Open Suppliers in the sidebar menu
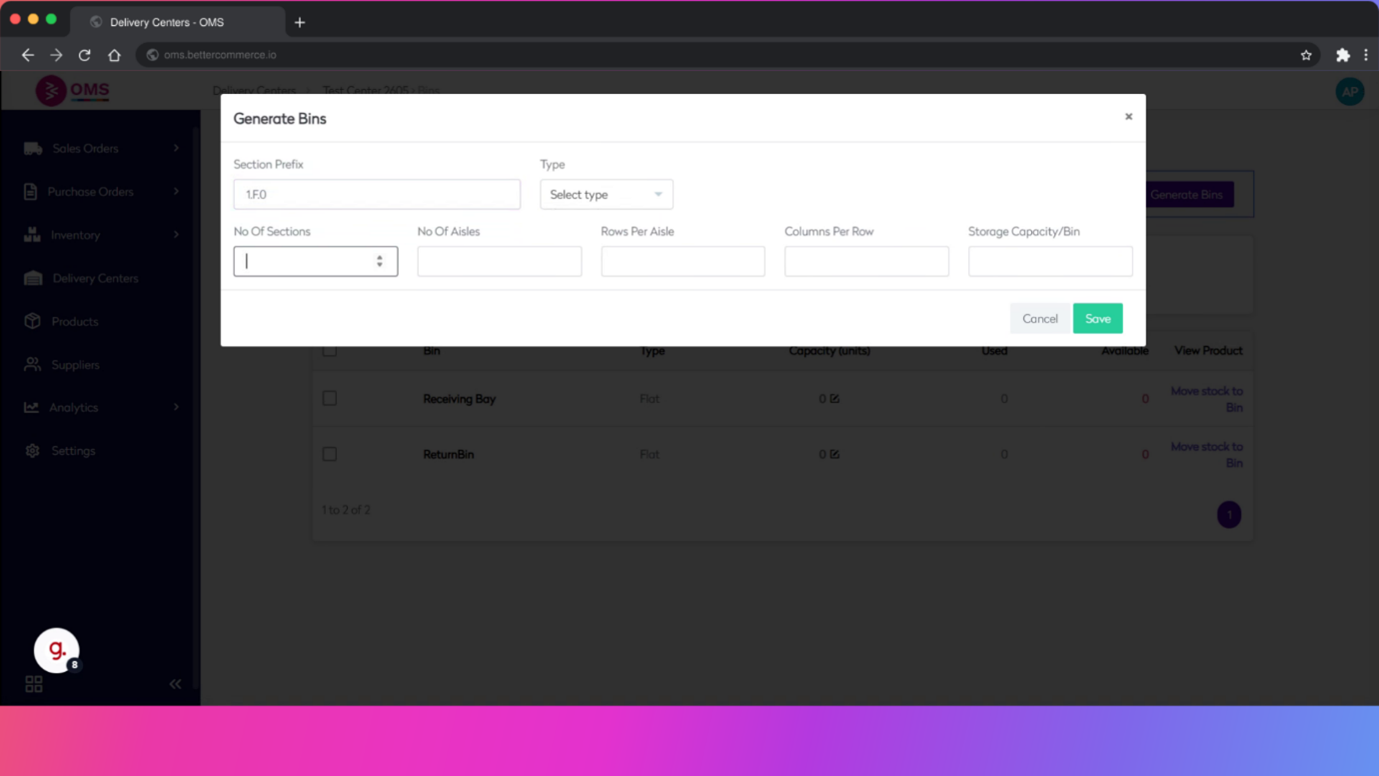This screenshot has height=776, width=1379. pyautogui.click(x=75, y=365)
